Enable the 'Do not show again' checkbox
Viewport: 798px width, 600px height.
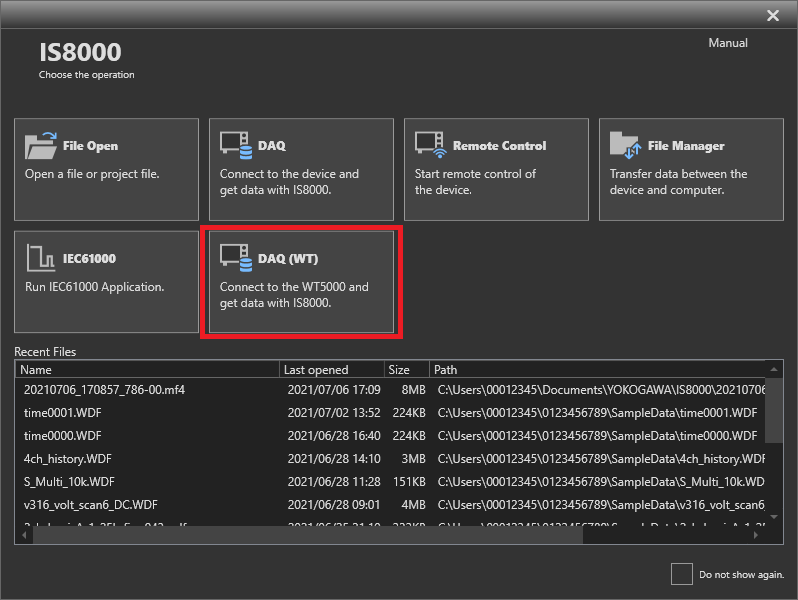681,574
